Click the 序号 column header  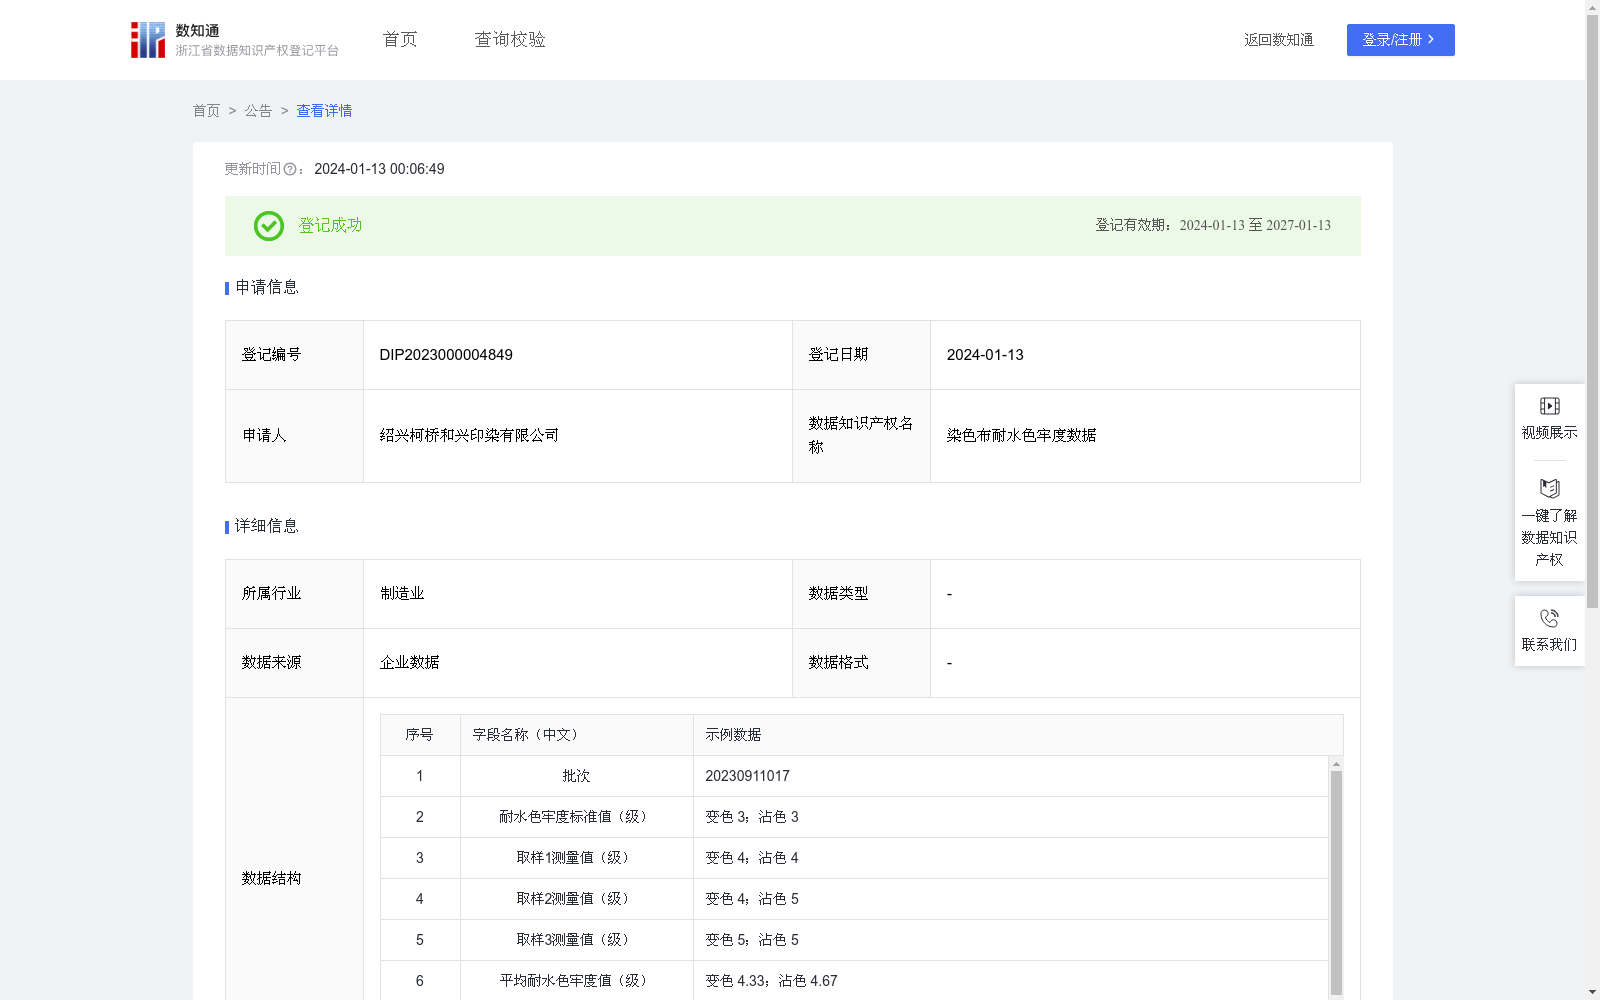(420, 735)
